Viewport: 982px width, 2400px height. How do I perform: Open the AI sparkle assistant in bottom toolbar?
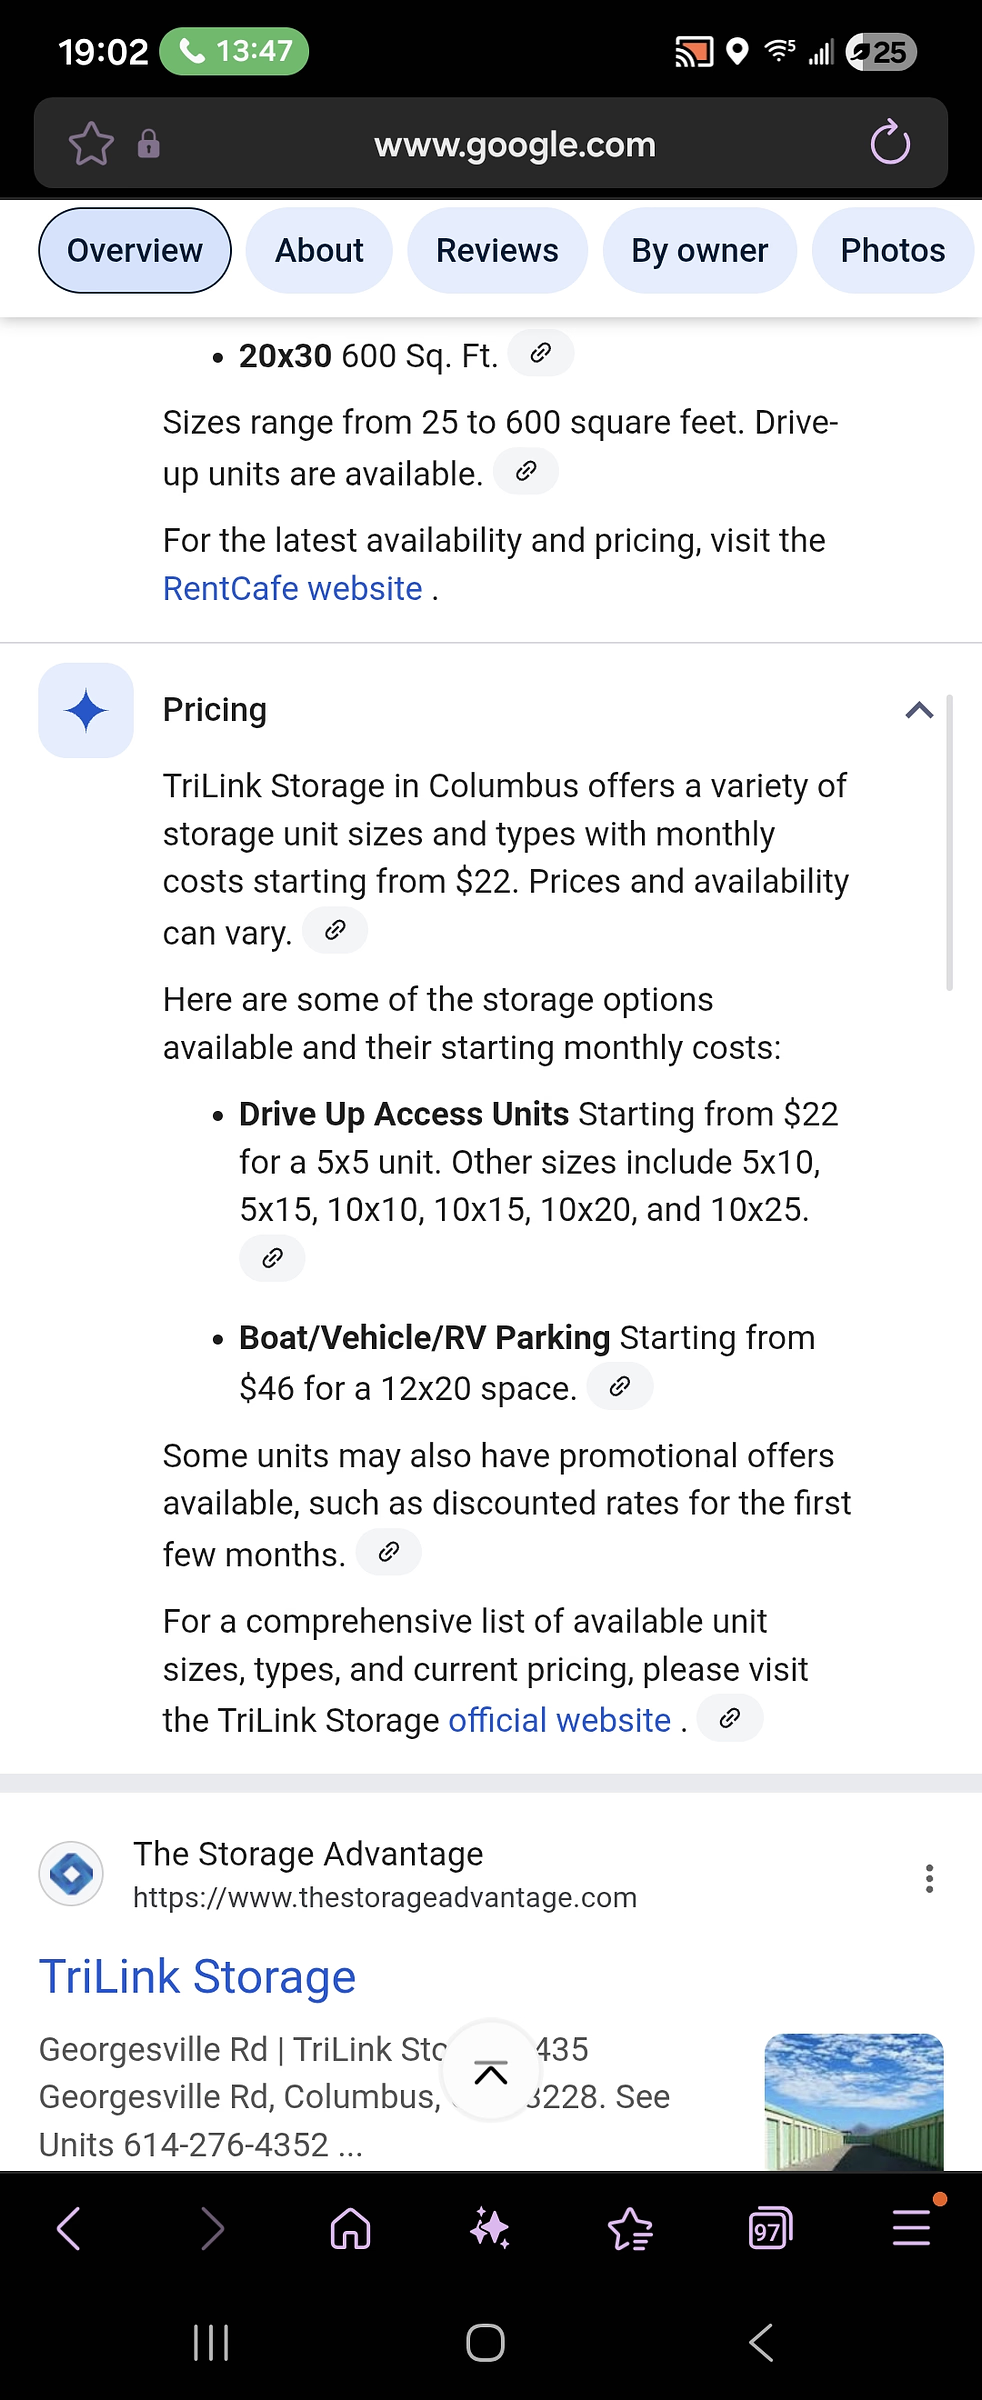(x=490, y=2228)
